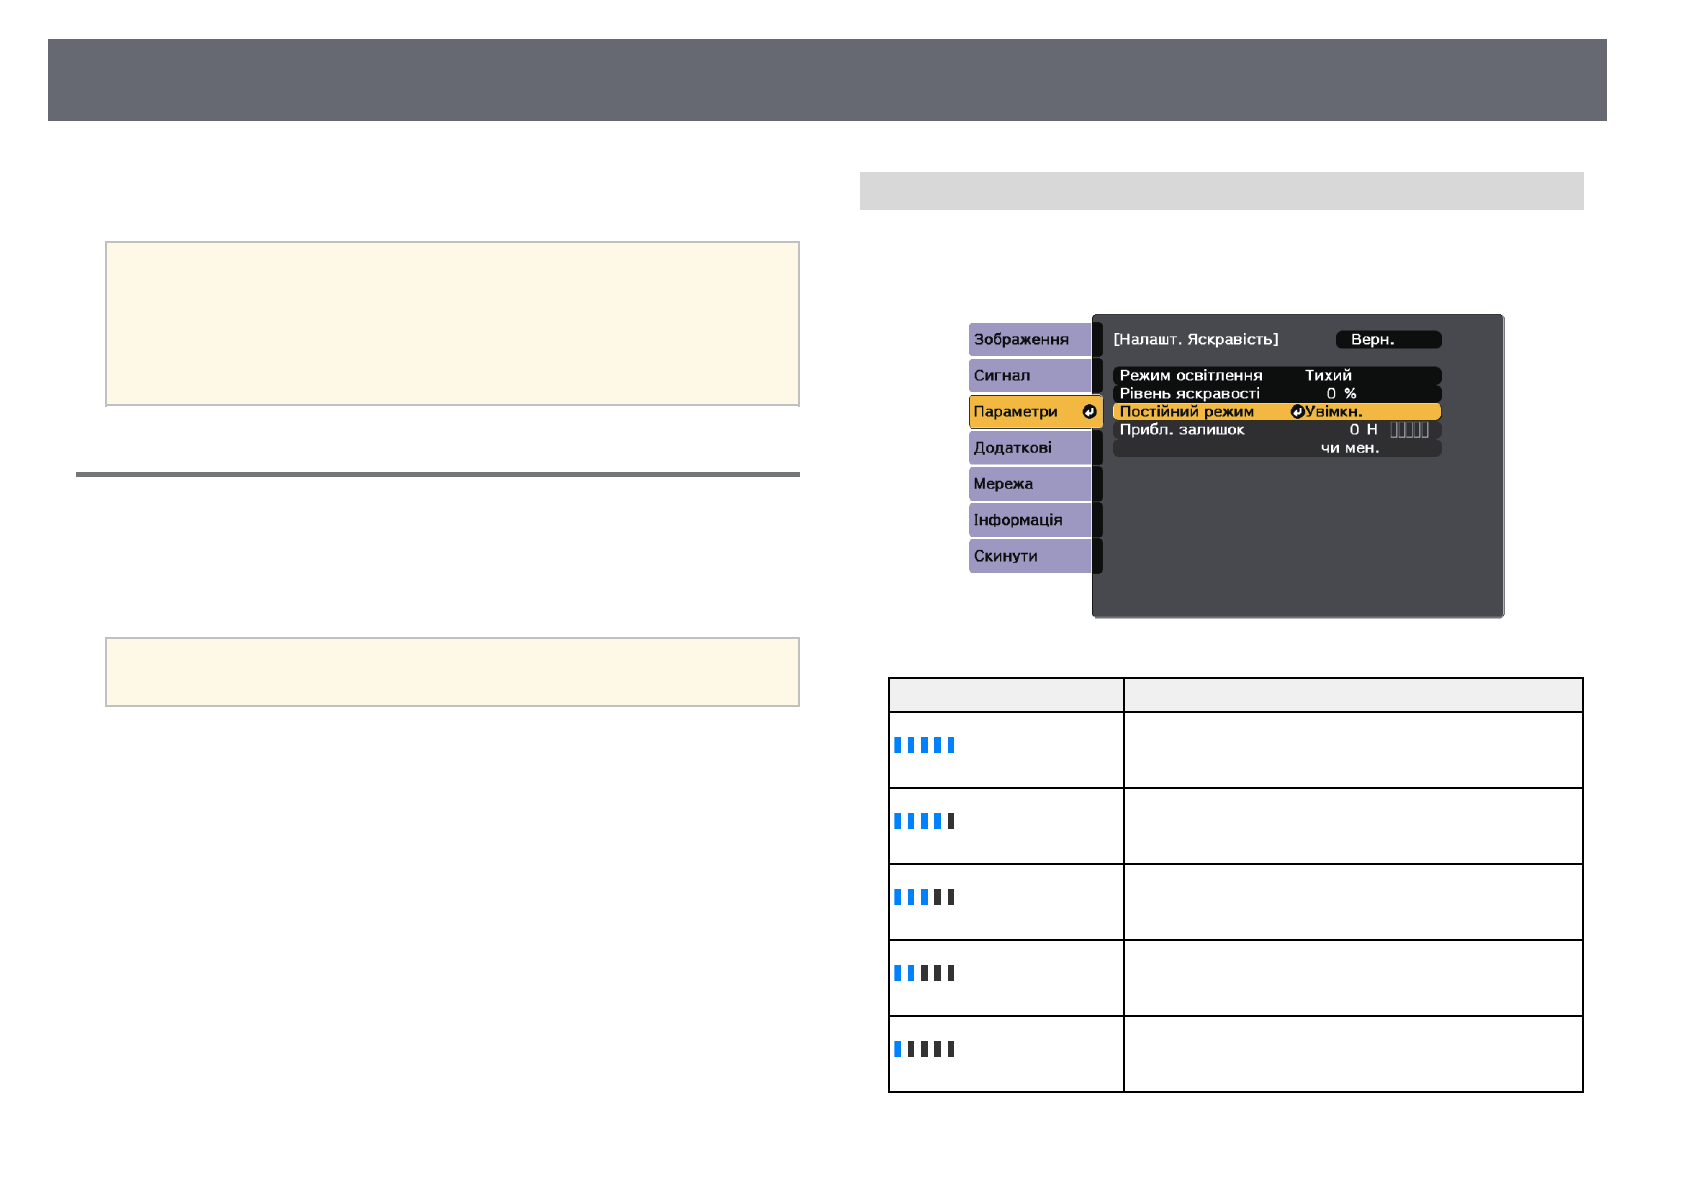
Task: Select the Скинути menu item
Action: click(1029, 556)
